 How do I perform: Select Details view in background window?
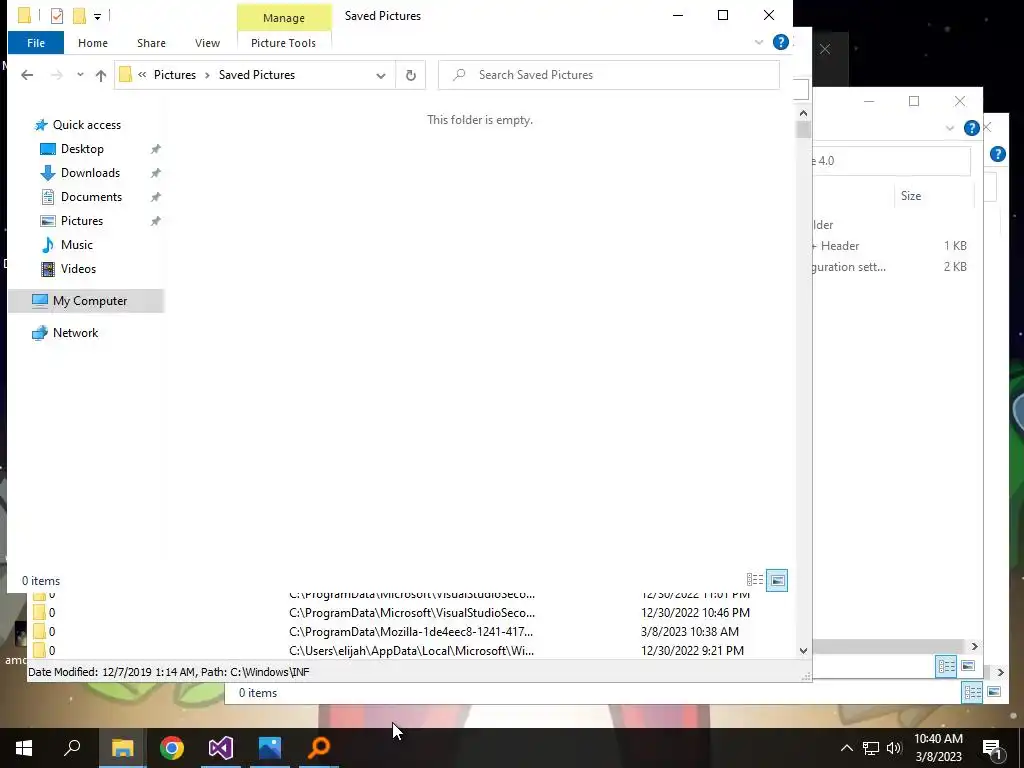point(946,666)
